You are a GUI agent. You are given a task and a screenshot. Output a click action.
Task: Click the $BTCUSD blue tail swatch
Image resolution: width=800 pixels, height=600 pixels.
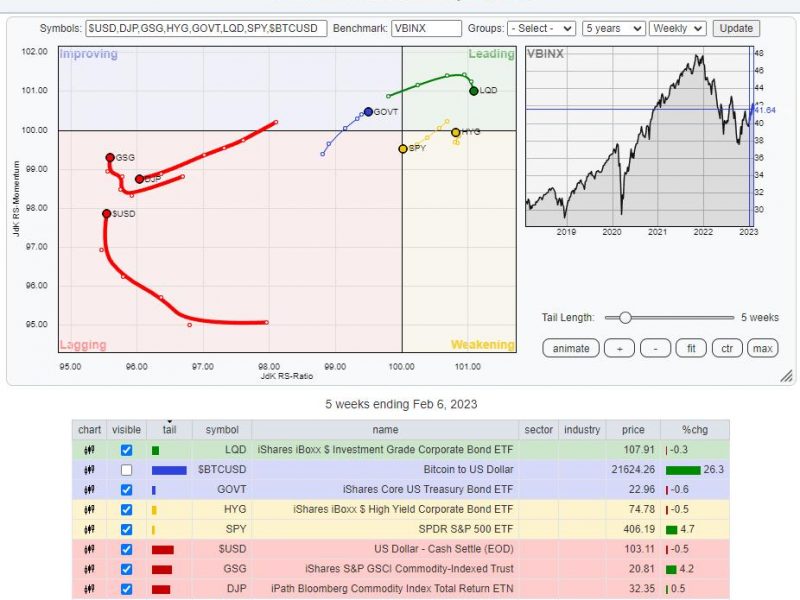(x=169, y=470)
